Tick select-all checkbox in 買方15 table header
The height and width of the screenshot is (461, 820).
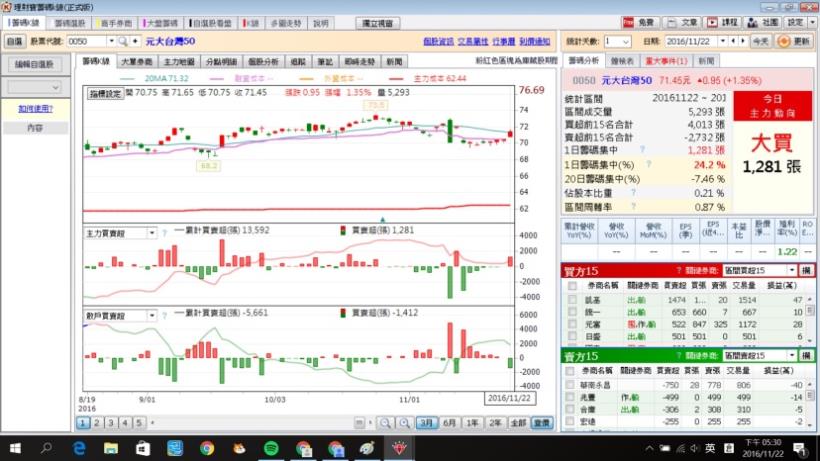[572, 286]
